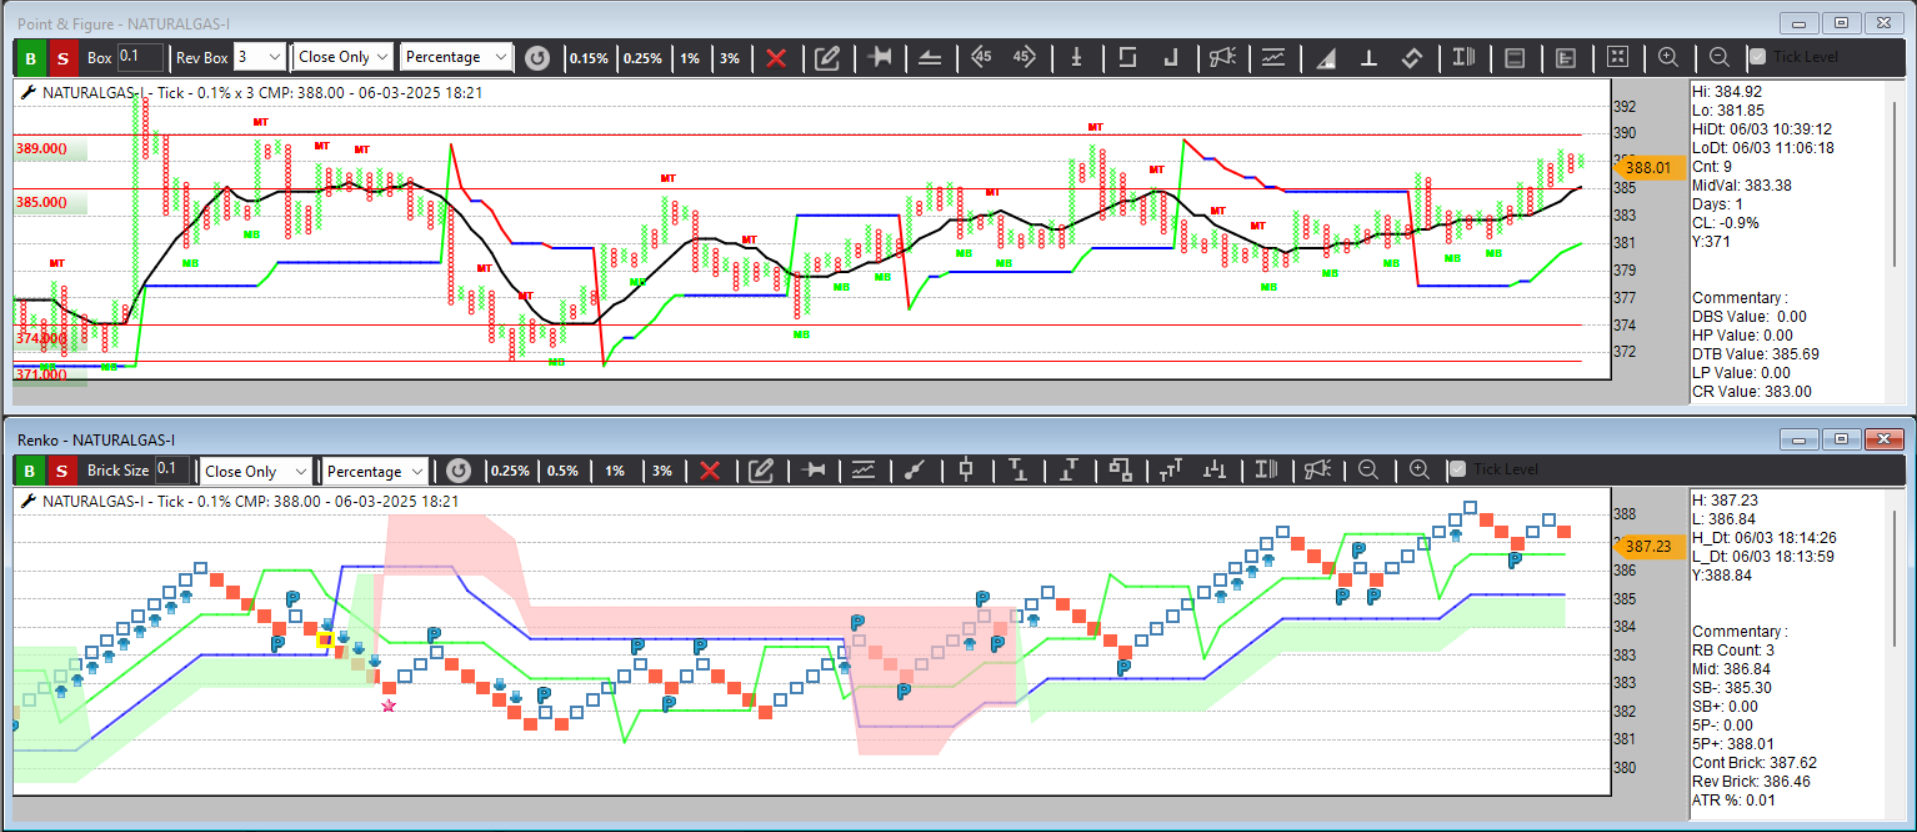Click the refresh icon in Renko toolbar

(x=458, y=471)
